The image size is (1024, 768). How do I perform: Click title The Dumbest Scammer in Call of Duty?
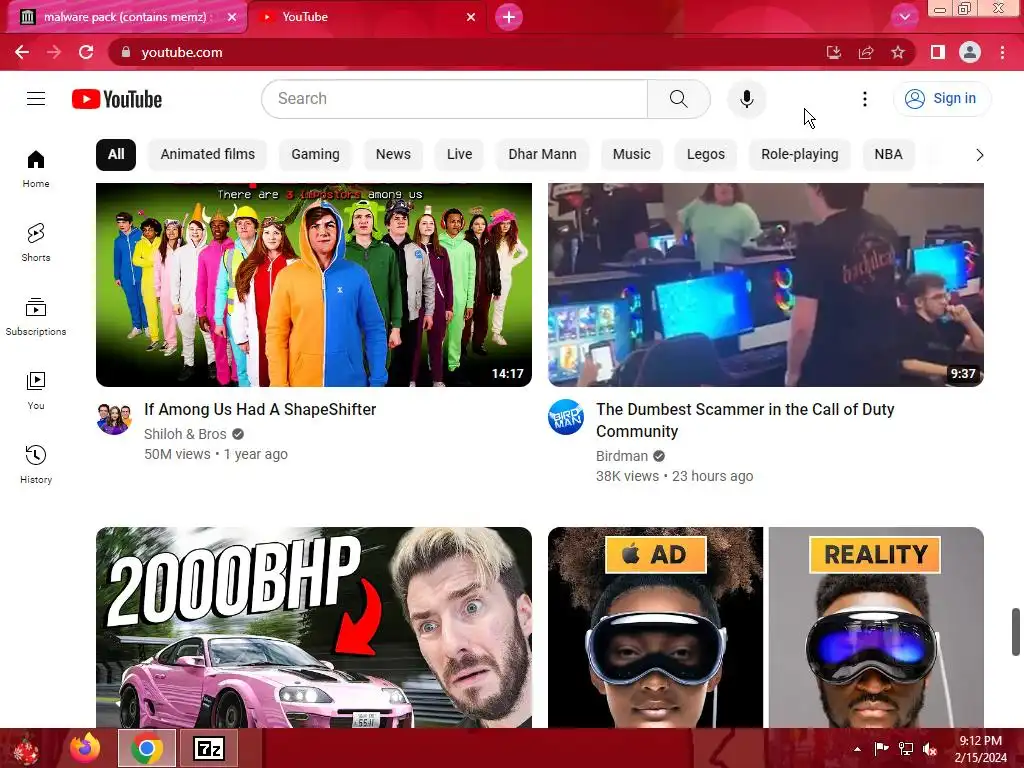pyautogui.click(x=745, y=420)
